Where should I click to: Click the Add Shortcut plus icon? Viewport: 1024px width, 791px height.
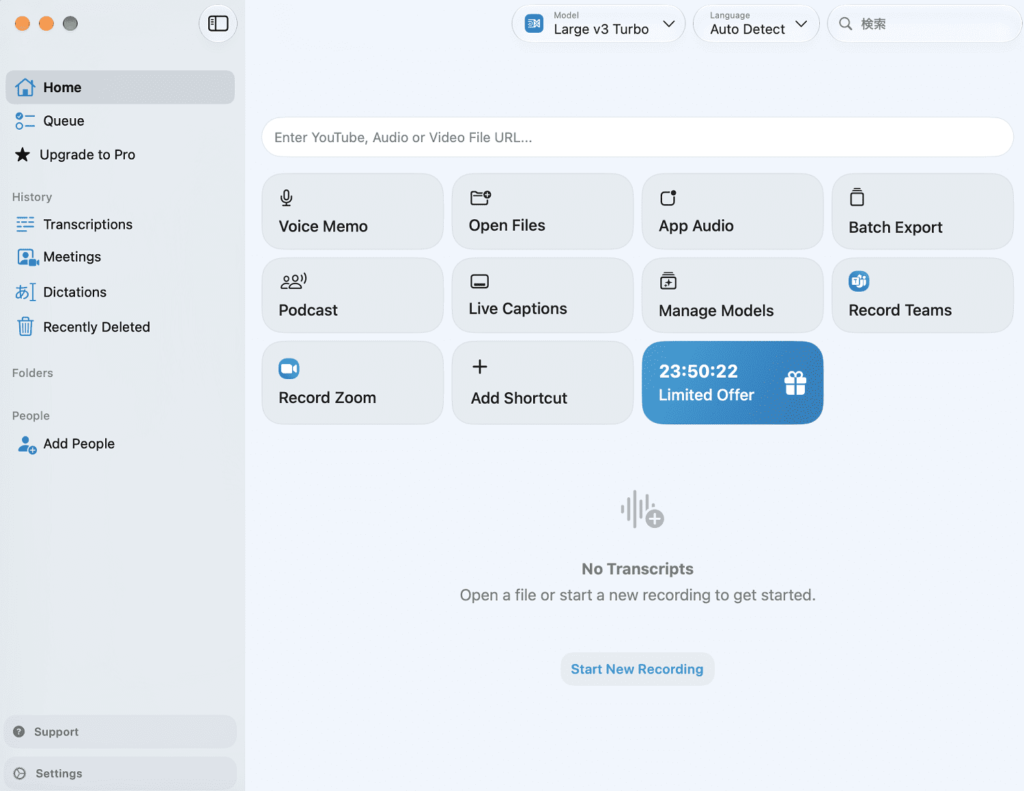pyautogui.click(x=479, y=366)
